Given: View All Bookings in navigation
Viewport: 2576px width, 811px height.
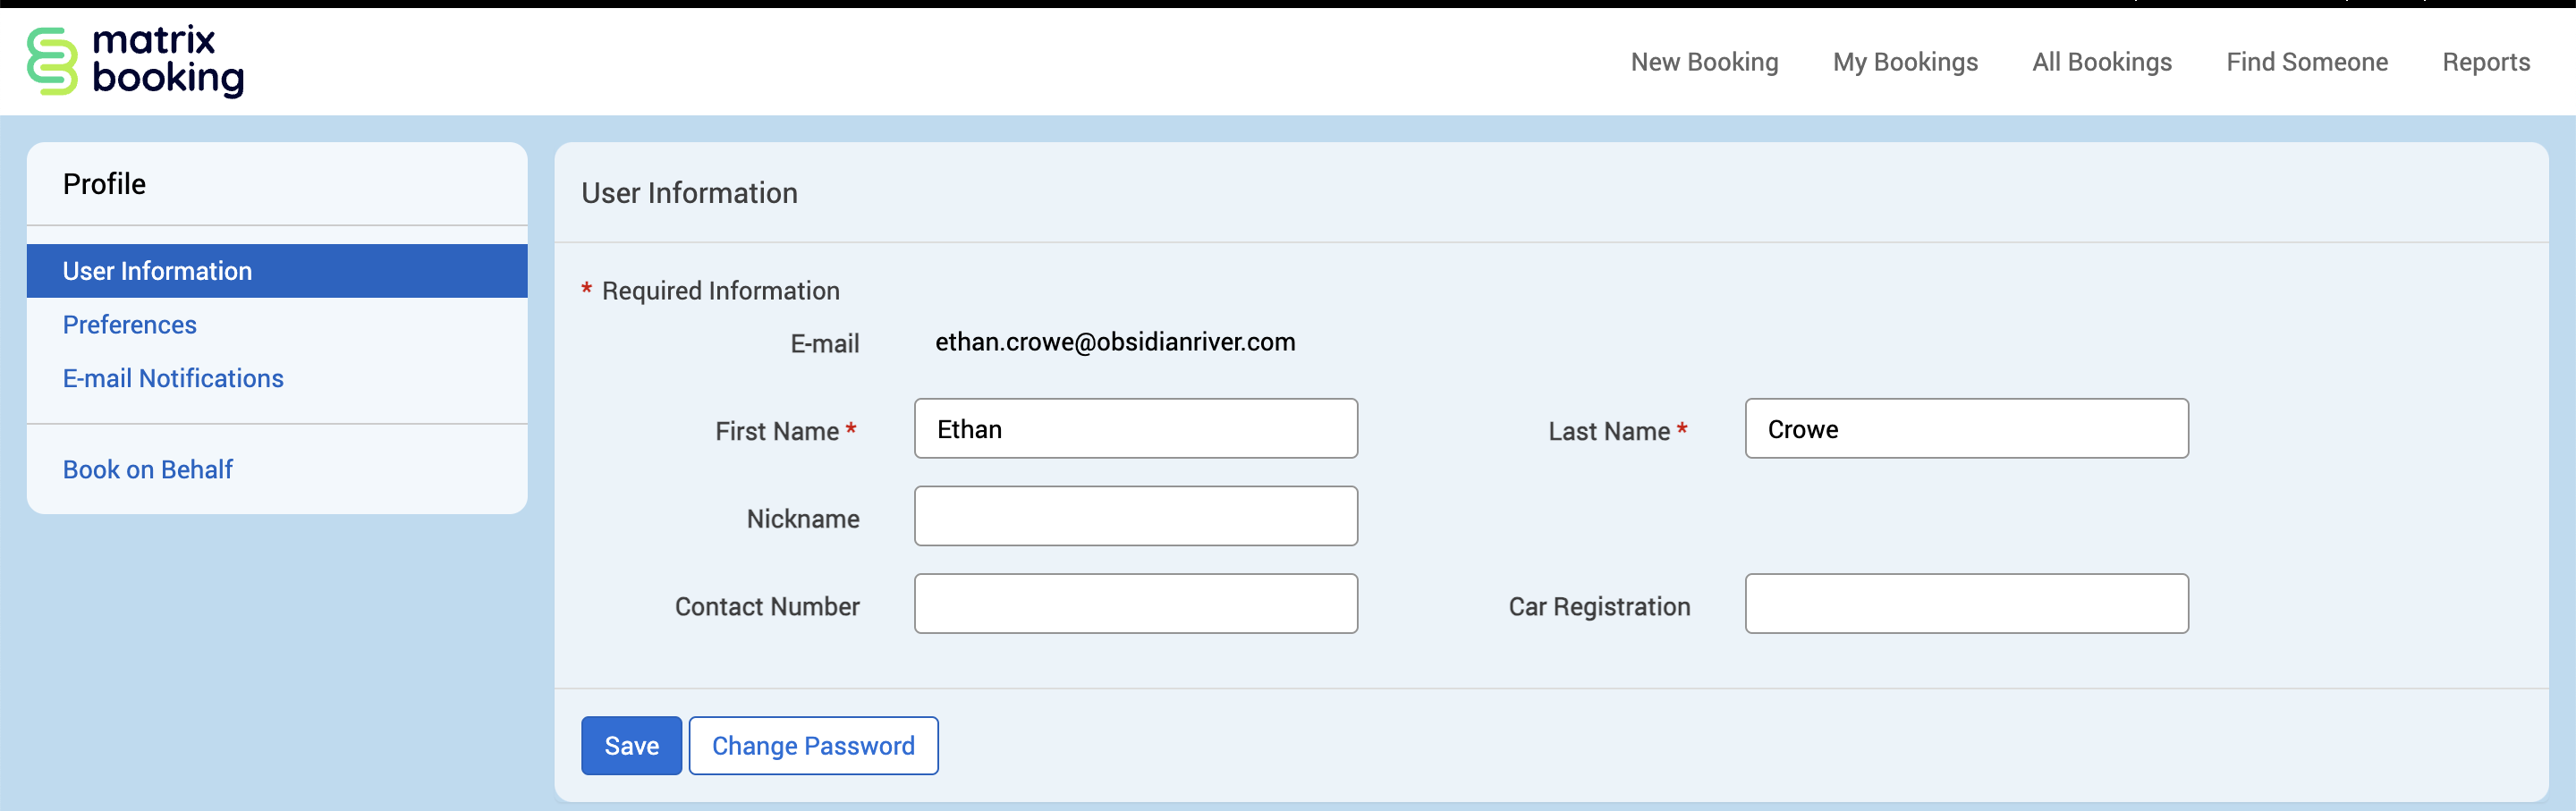Looking at the screenshot, I should pyautogui.click(x=2101, y=62).
